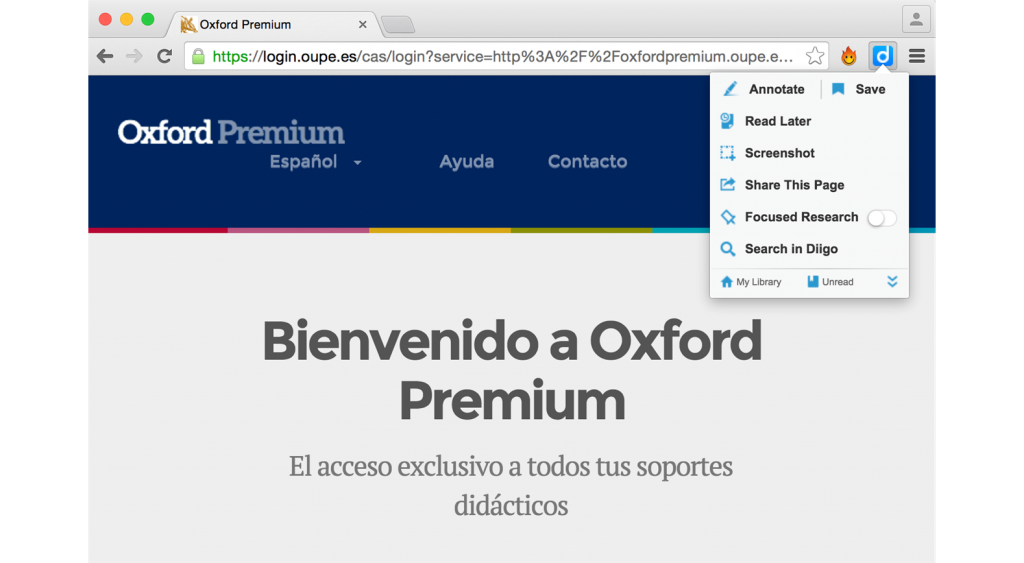
Task: Expand more Diigo options with double chevron
Action: [x=892, y=282]
